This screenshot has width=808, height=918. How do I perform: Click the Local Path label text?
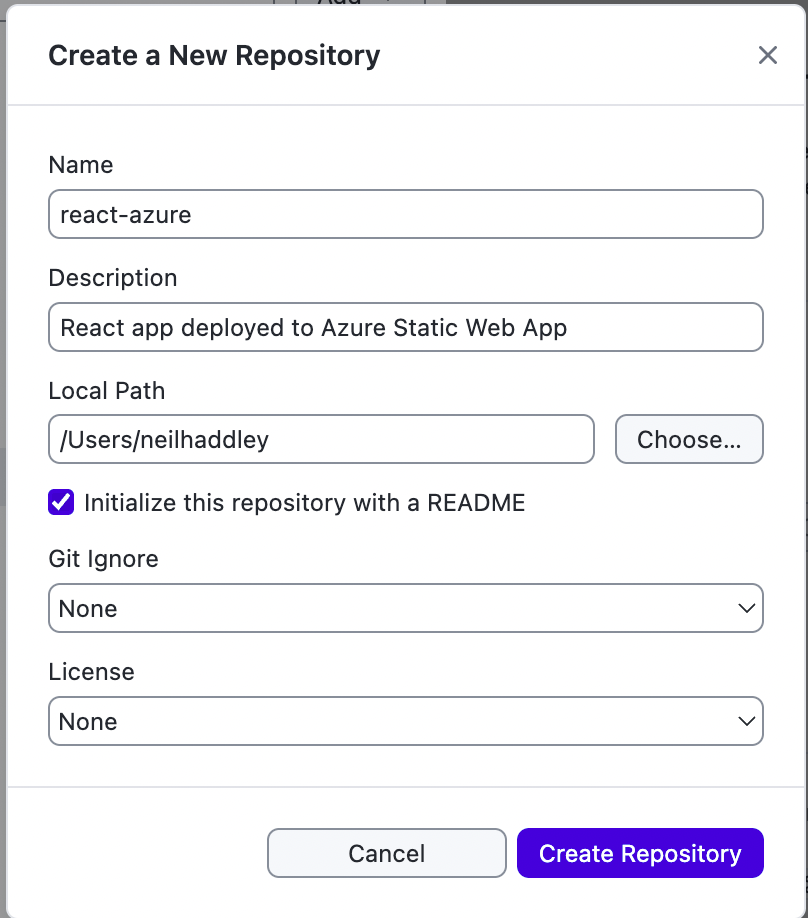click(x=107, y=391)
